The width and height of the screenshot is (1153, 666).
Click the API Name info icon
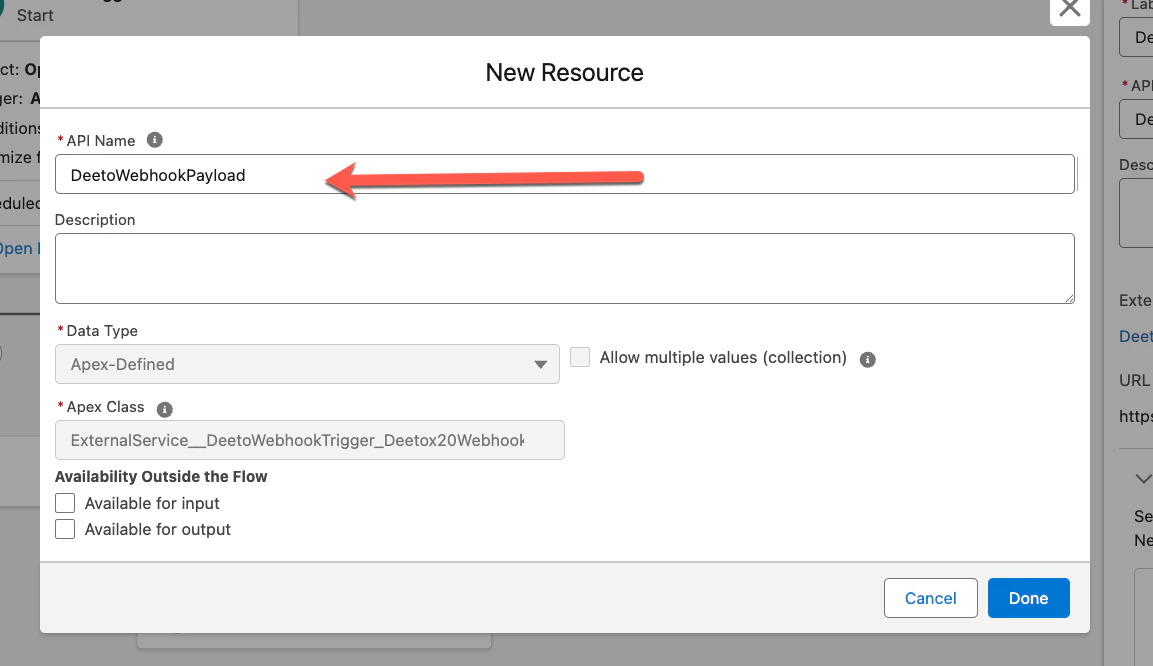(x=154, y=140)
